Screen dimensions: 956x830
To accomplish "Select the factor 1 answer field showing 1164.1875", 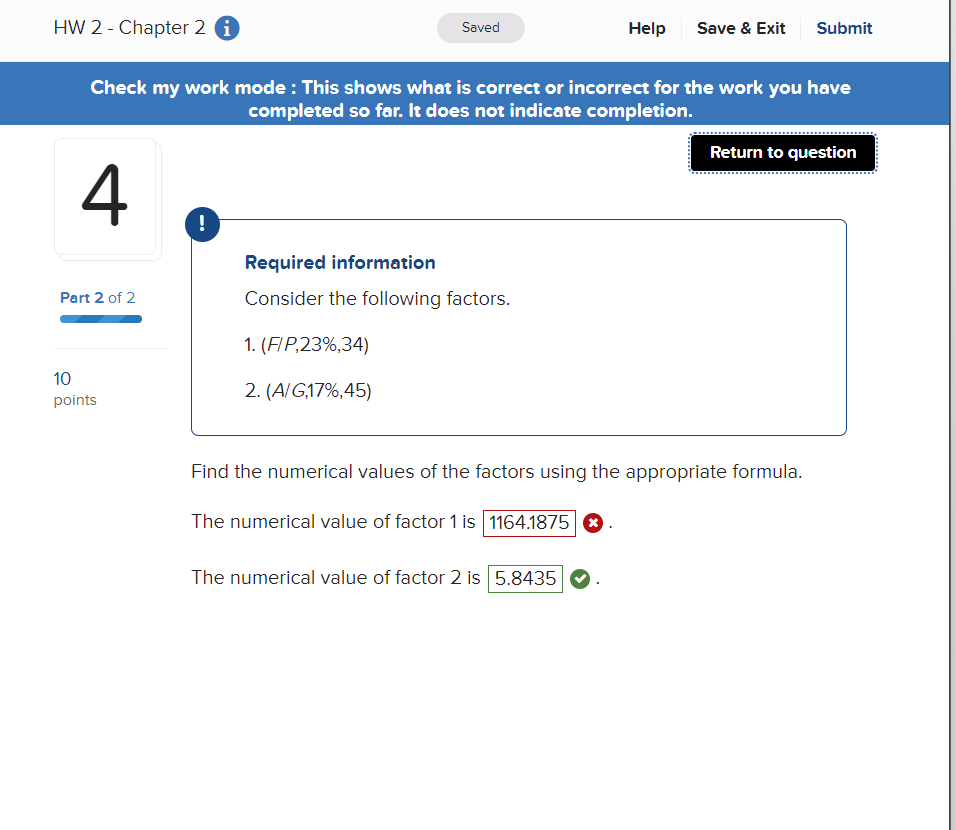I will tap(529, 522).
